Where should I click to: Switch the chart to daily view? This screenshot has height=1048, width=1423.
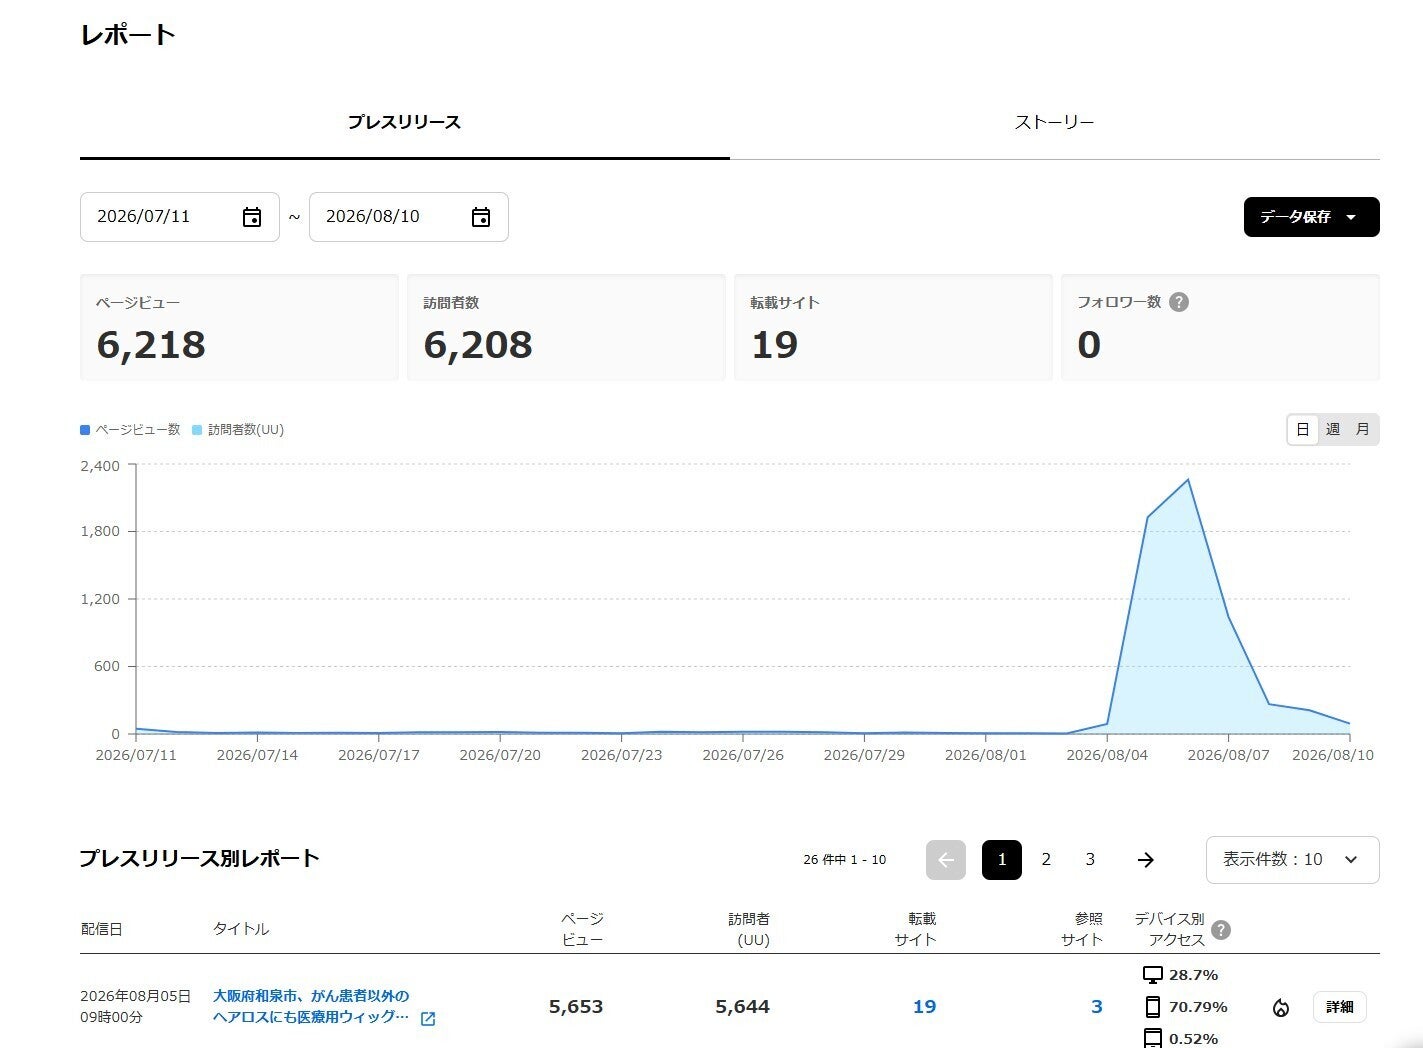(1302, 429)
